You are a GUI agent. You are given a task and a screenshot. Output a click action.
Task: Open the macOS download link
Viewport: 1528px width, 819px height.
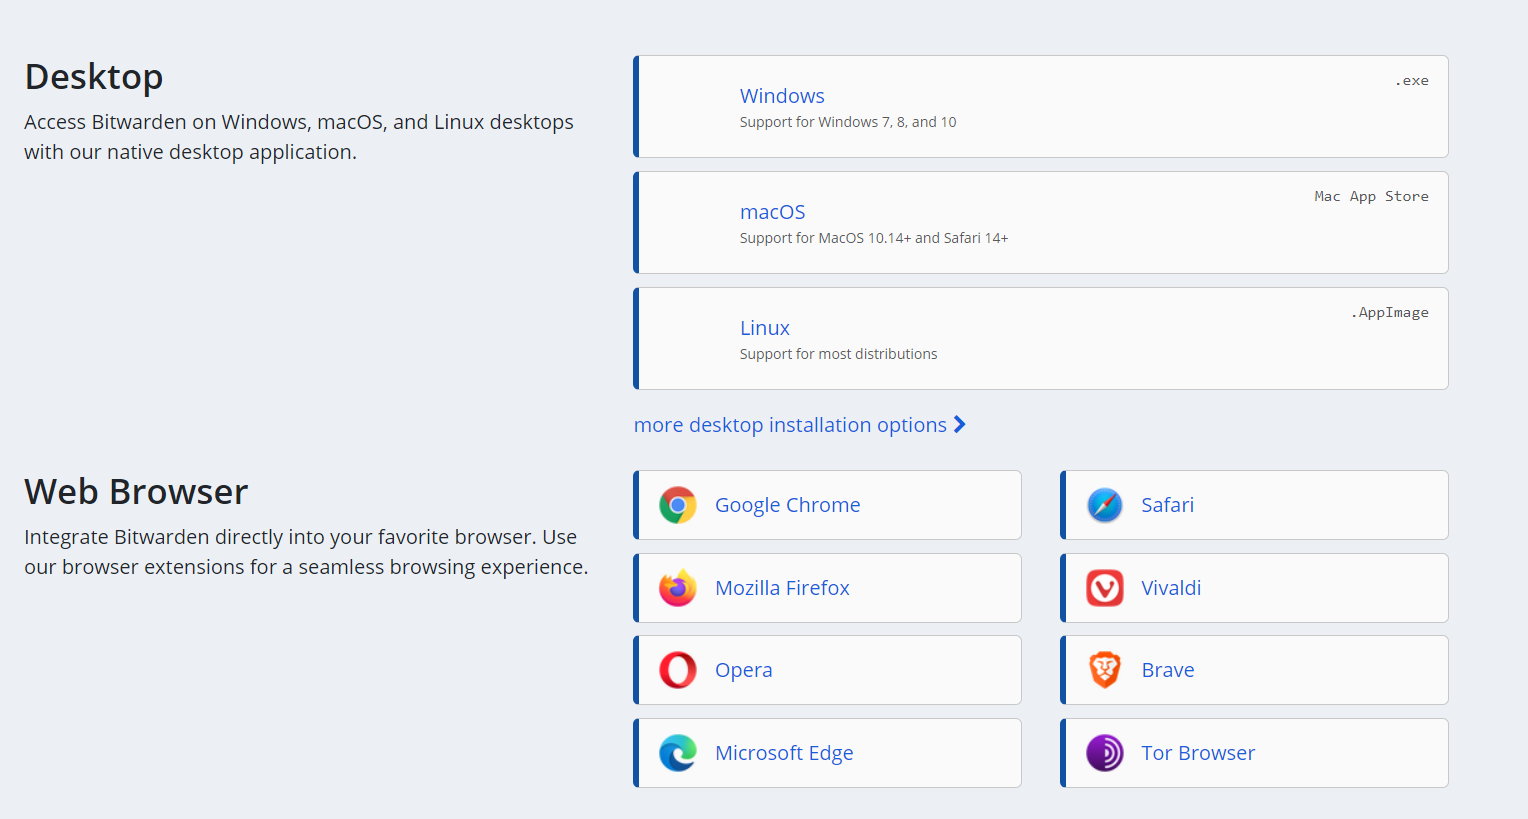click(772, 212)
